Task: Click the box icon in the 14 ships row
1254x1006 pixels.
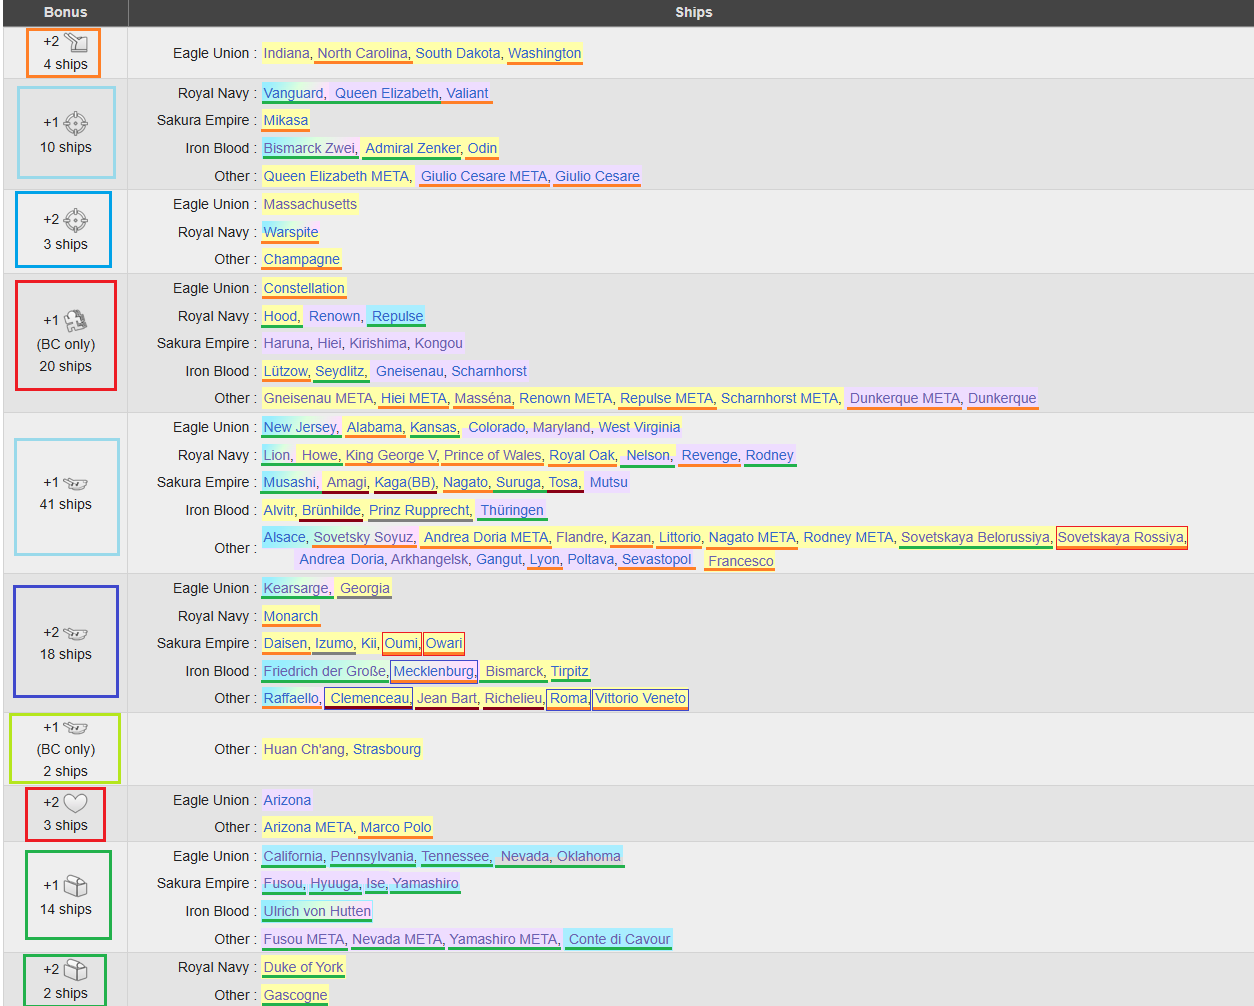Action: tap(75, 886)
